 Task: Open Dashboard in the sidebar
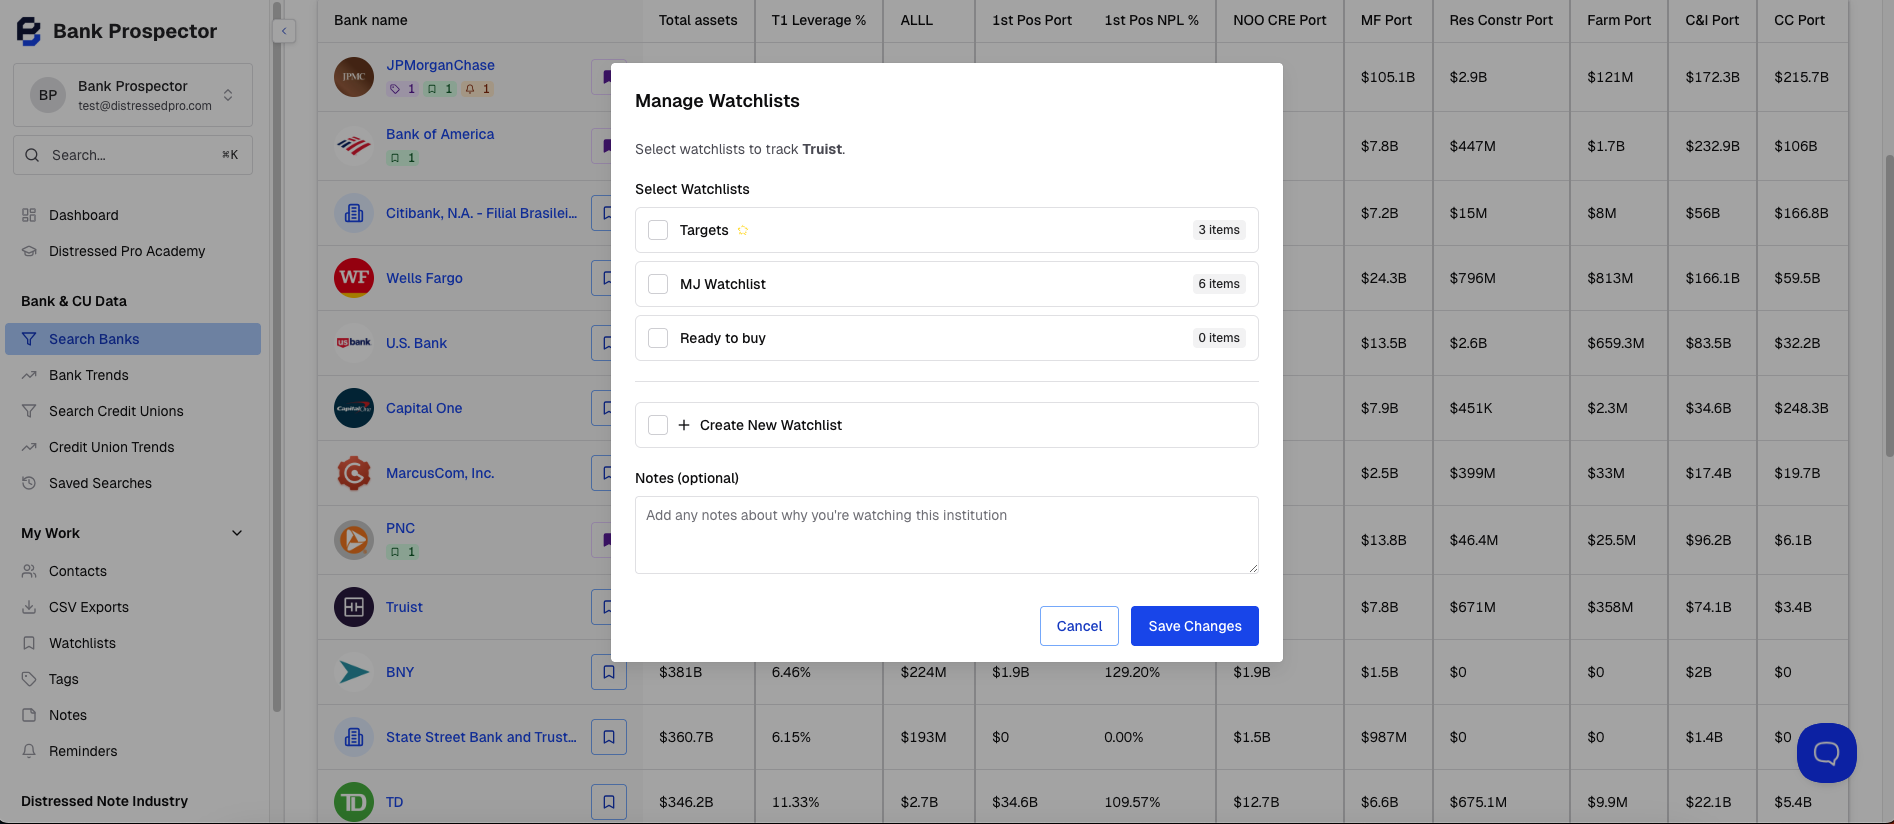point(83,215)
